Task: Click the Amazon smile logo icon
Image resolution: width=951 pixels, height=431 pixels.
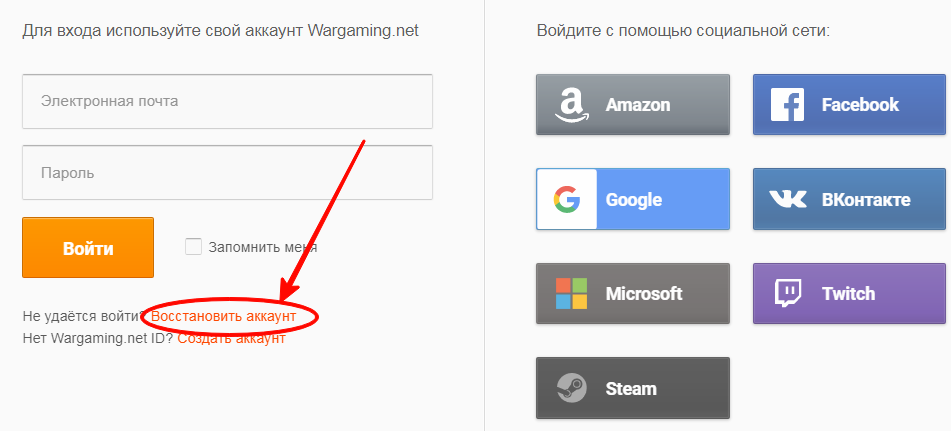Action: coord(571,104)
